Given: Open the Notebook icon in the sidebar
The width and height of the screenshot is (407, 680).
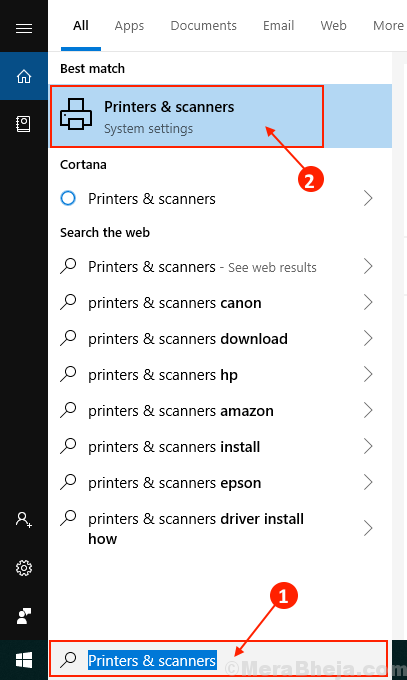Looking at the screenshot, I should 23,124.
